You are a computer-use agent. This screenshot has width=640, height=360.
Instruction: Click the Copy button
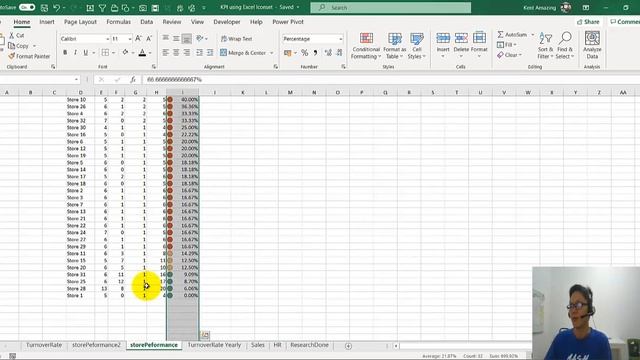click(x=18, y=46)
